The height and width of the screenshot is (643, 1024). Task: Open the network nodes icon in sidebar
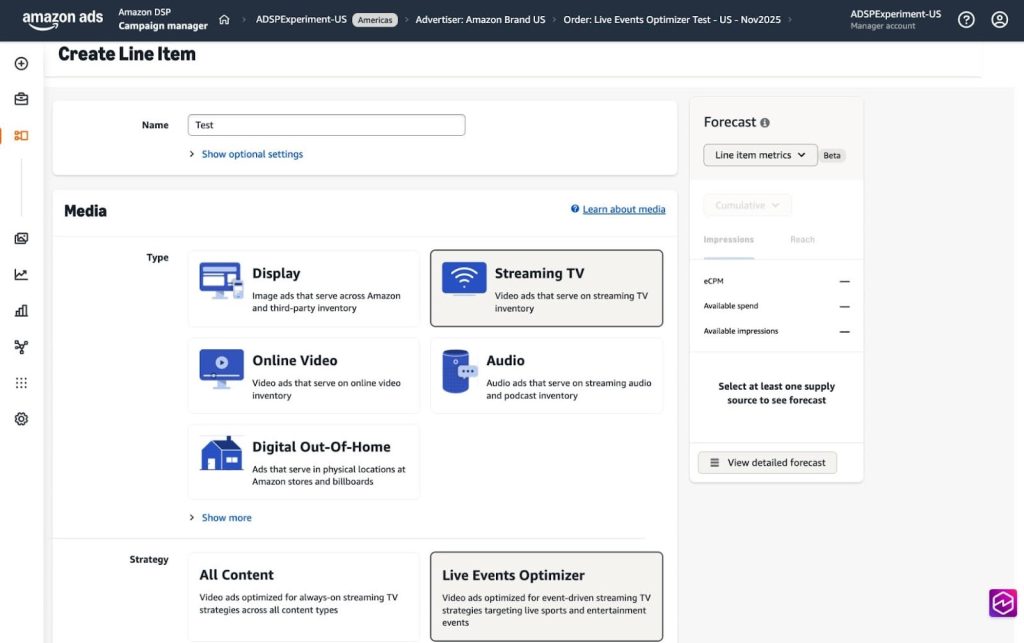pos(22,347)
